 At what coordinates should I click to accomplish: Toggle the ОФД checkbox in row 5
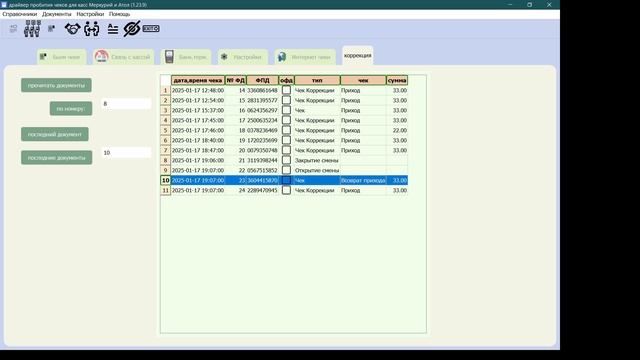point(287,130)
